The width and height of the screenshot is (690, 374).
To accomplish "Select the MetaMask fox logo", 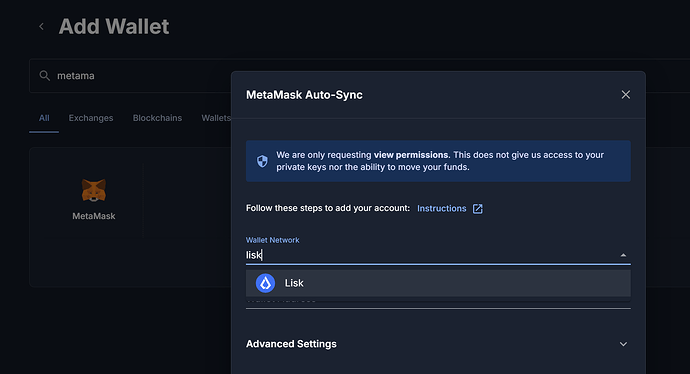I will click(94, 190).
